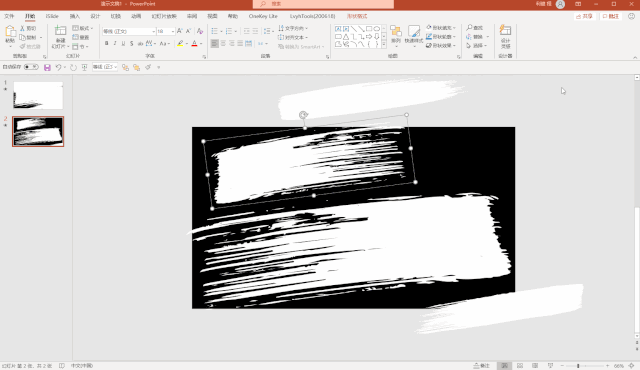Screen dimensions: 640x370
Task: Click the Paste clipboard icon
Action: (10, 32)
